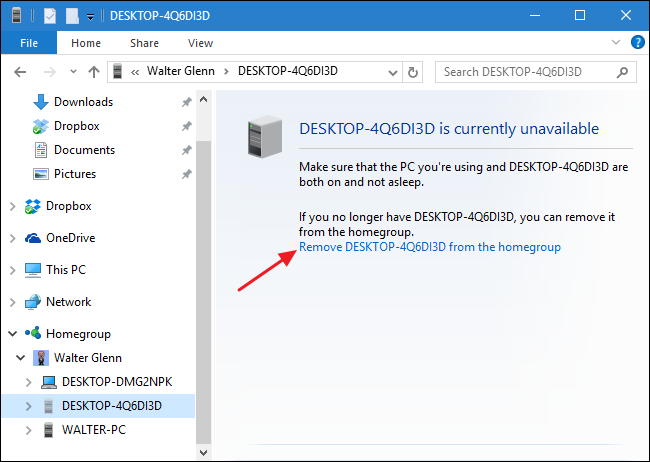
Task: Switch to the View ribbon tab
Action: pyautogui.click(x=200, y=43)
